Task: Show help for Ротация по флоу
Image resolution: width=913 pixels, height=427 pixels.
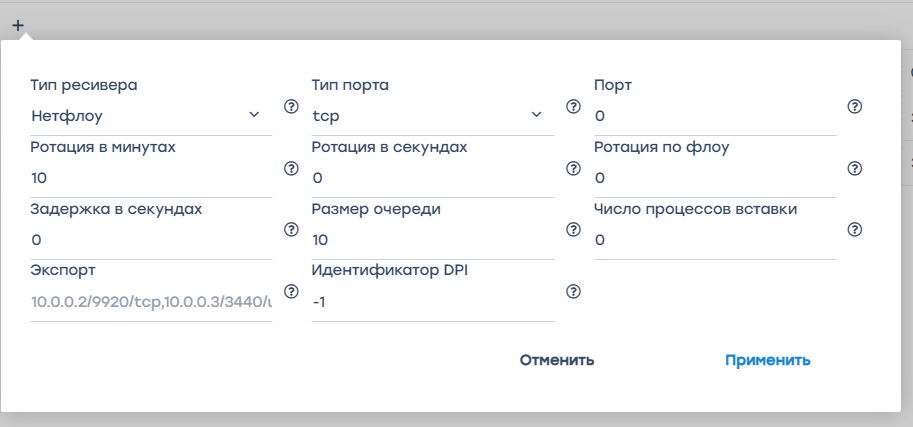Action: click(x=855, y=168)
